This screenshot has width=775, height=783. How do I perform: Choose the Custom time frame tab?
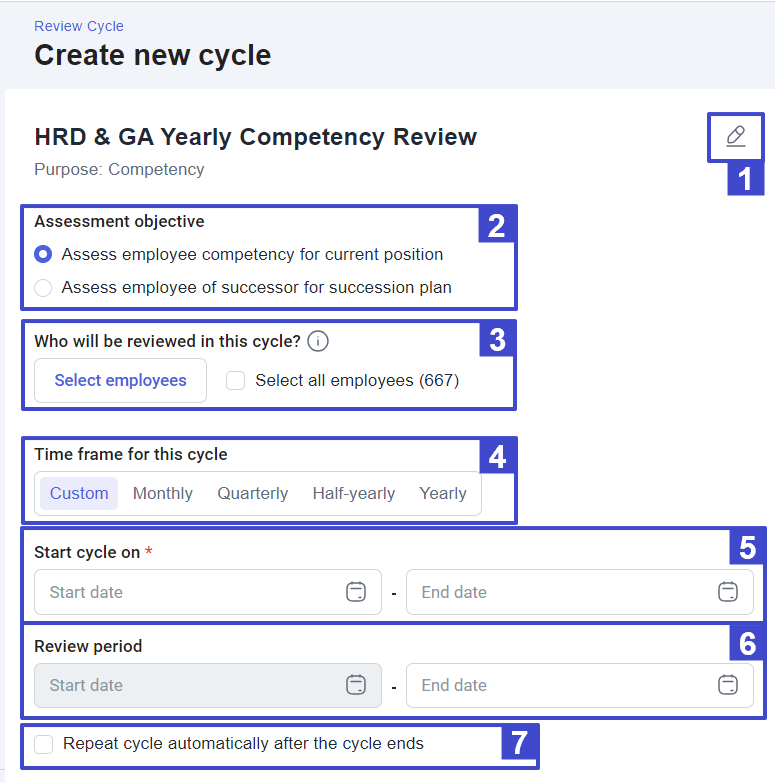pos(79,493)
